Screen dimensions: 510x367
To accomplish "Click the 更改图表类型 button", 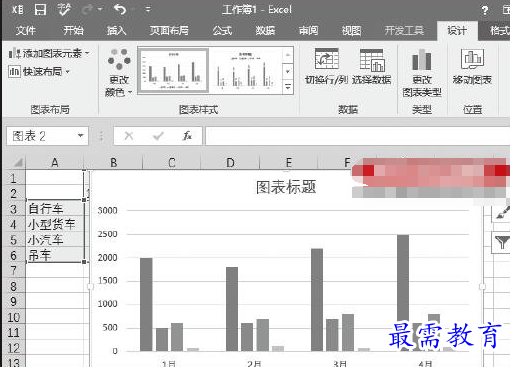I will (x=422, y=73).
